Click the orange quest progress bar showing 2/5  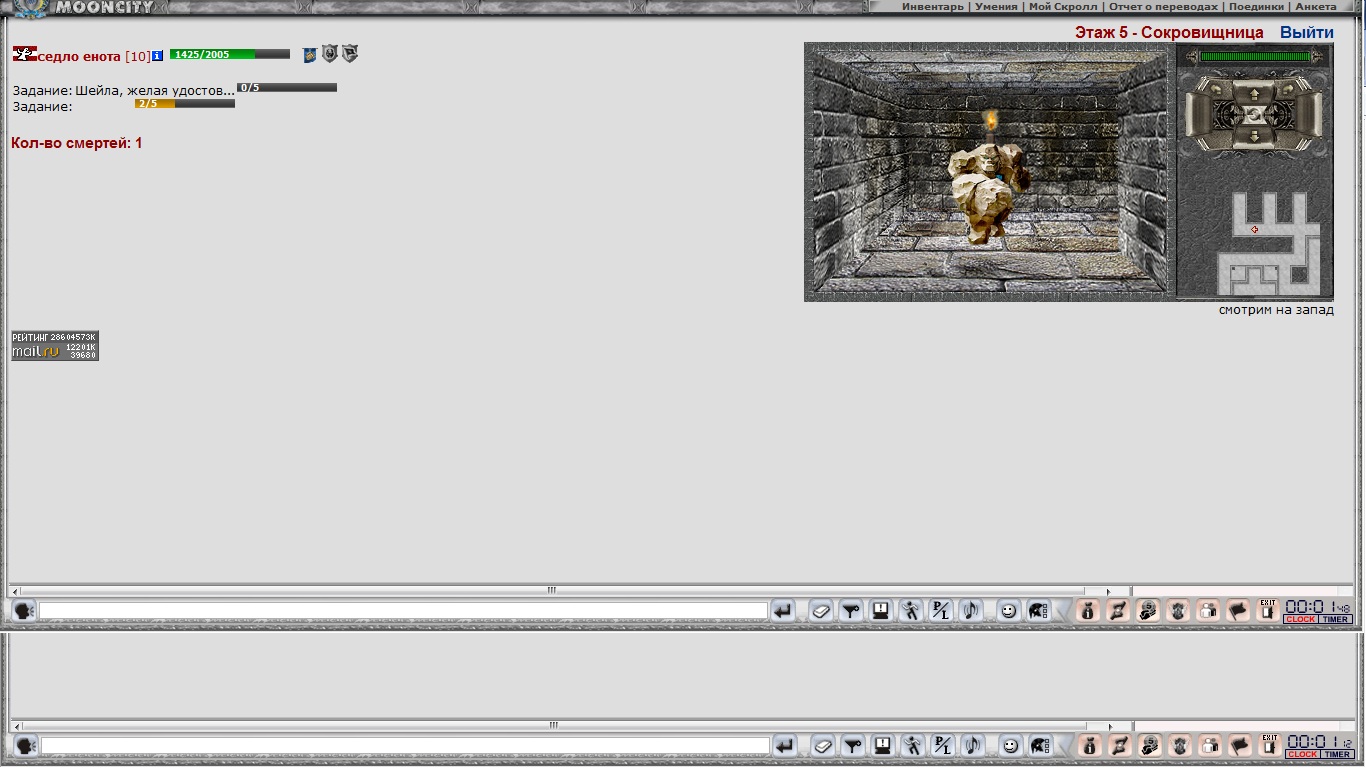(x=185, y=103)
